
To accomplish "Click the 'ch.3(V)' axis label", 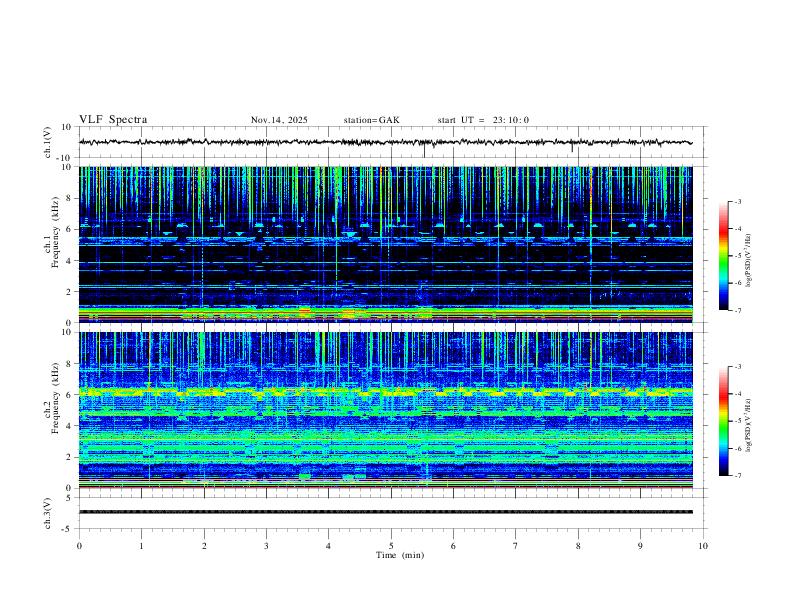I will pos(48,513).
